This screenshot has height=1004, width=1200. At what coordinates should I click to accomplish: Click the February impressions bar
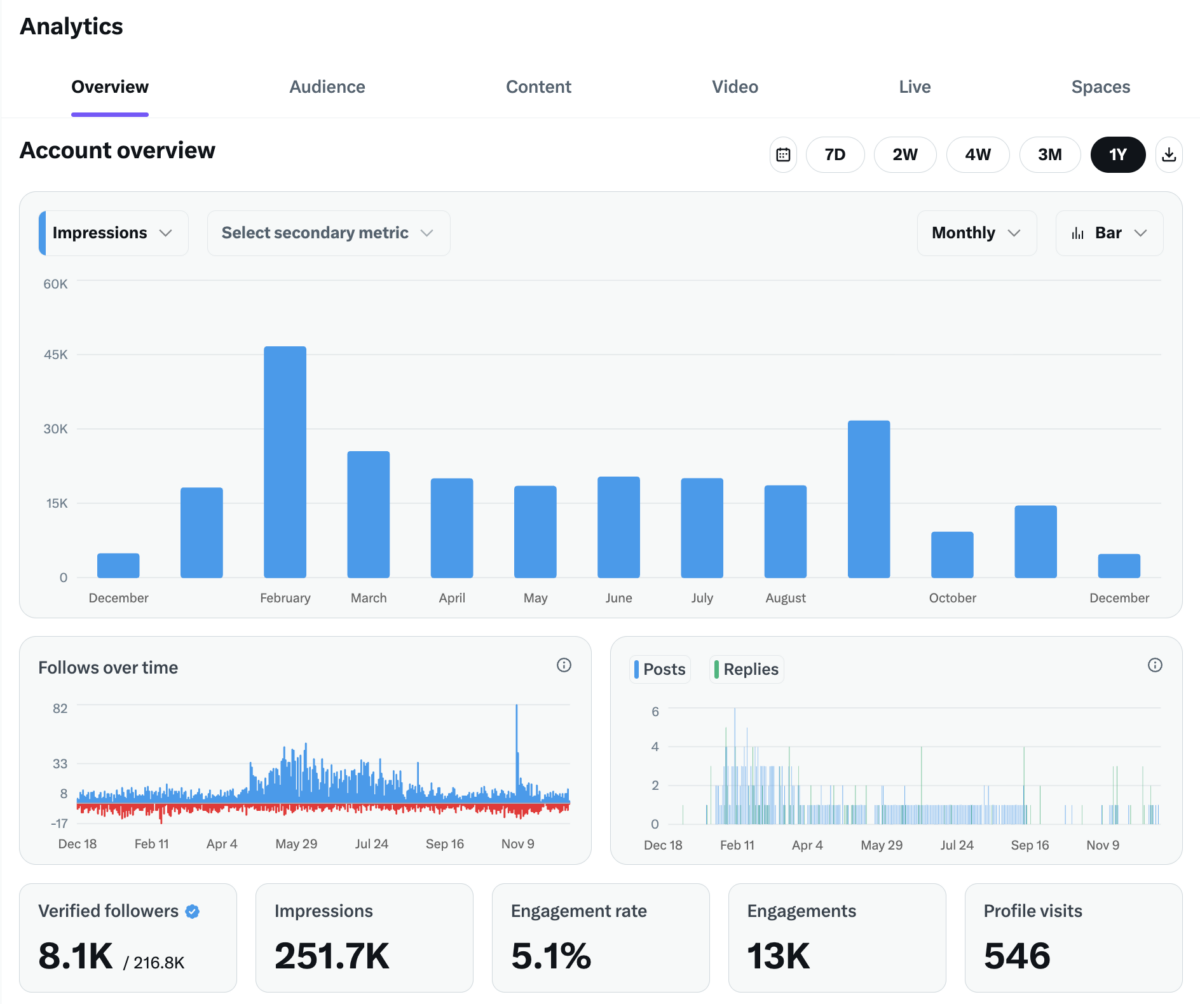pos(285,460)
